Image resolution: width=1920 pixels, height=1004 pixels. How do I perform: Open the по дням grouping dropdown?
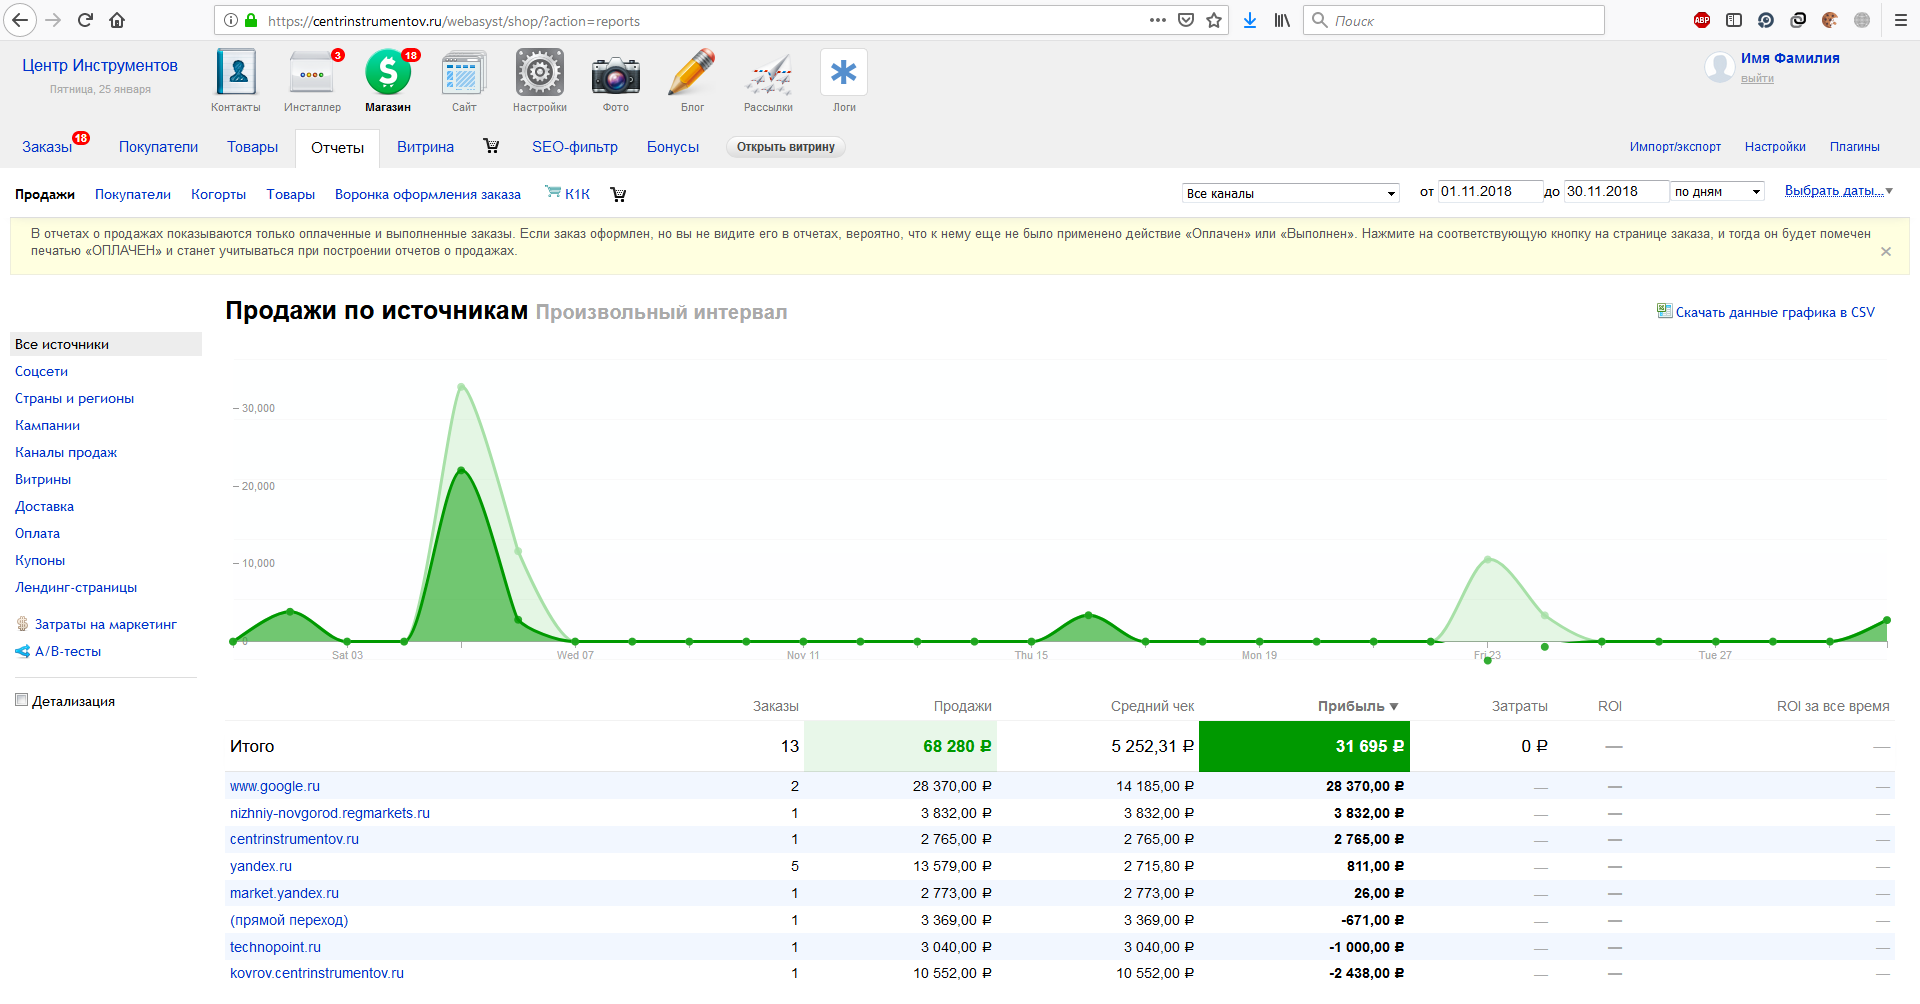tap(1717, 192)
